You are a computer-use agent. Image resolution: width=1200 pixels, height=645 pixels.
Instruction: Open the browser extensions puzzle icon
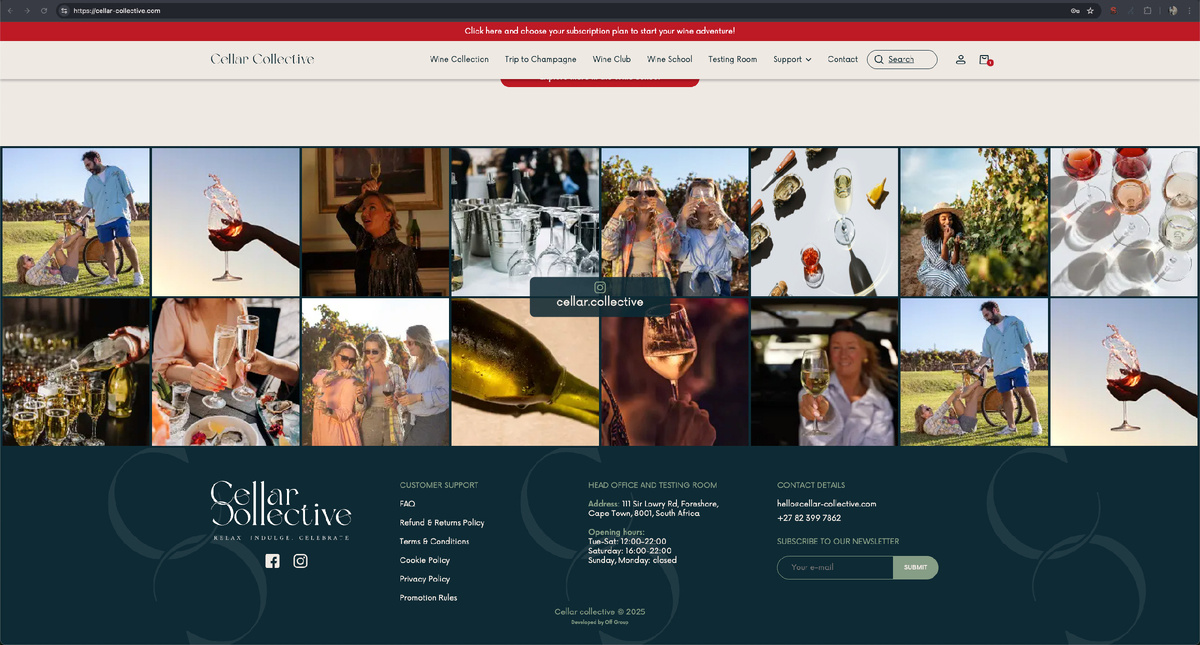click(1147, 11)
